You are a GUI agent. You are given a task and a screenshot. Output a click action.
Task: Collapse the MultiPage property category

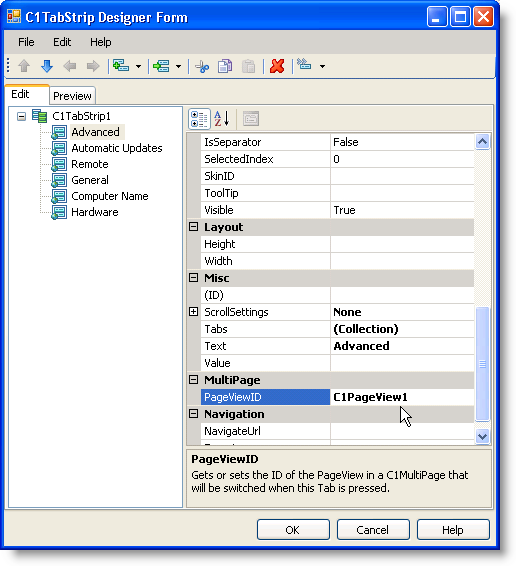(x=194, y=379)
